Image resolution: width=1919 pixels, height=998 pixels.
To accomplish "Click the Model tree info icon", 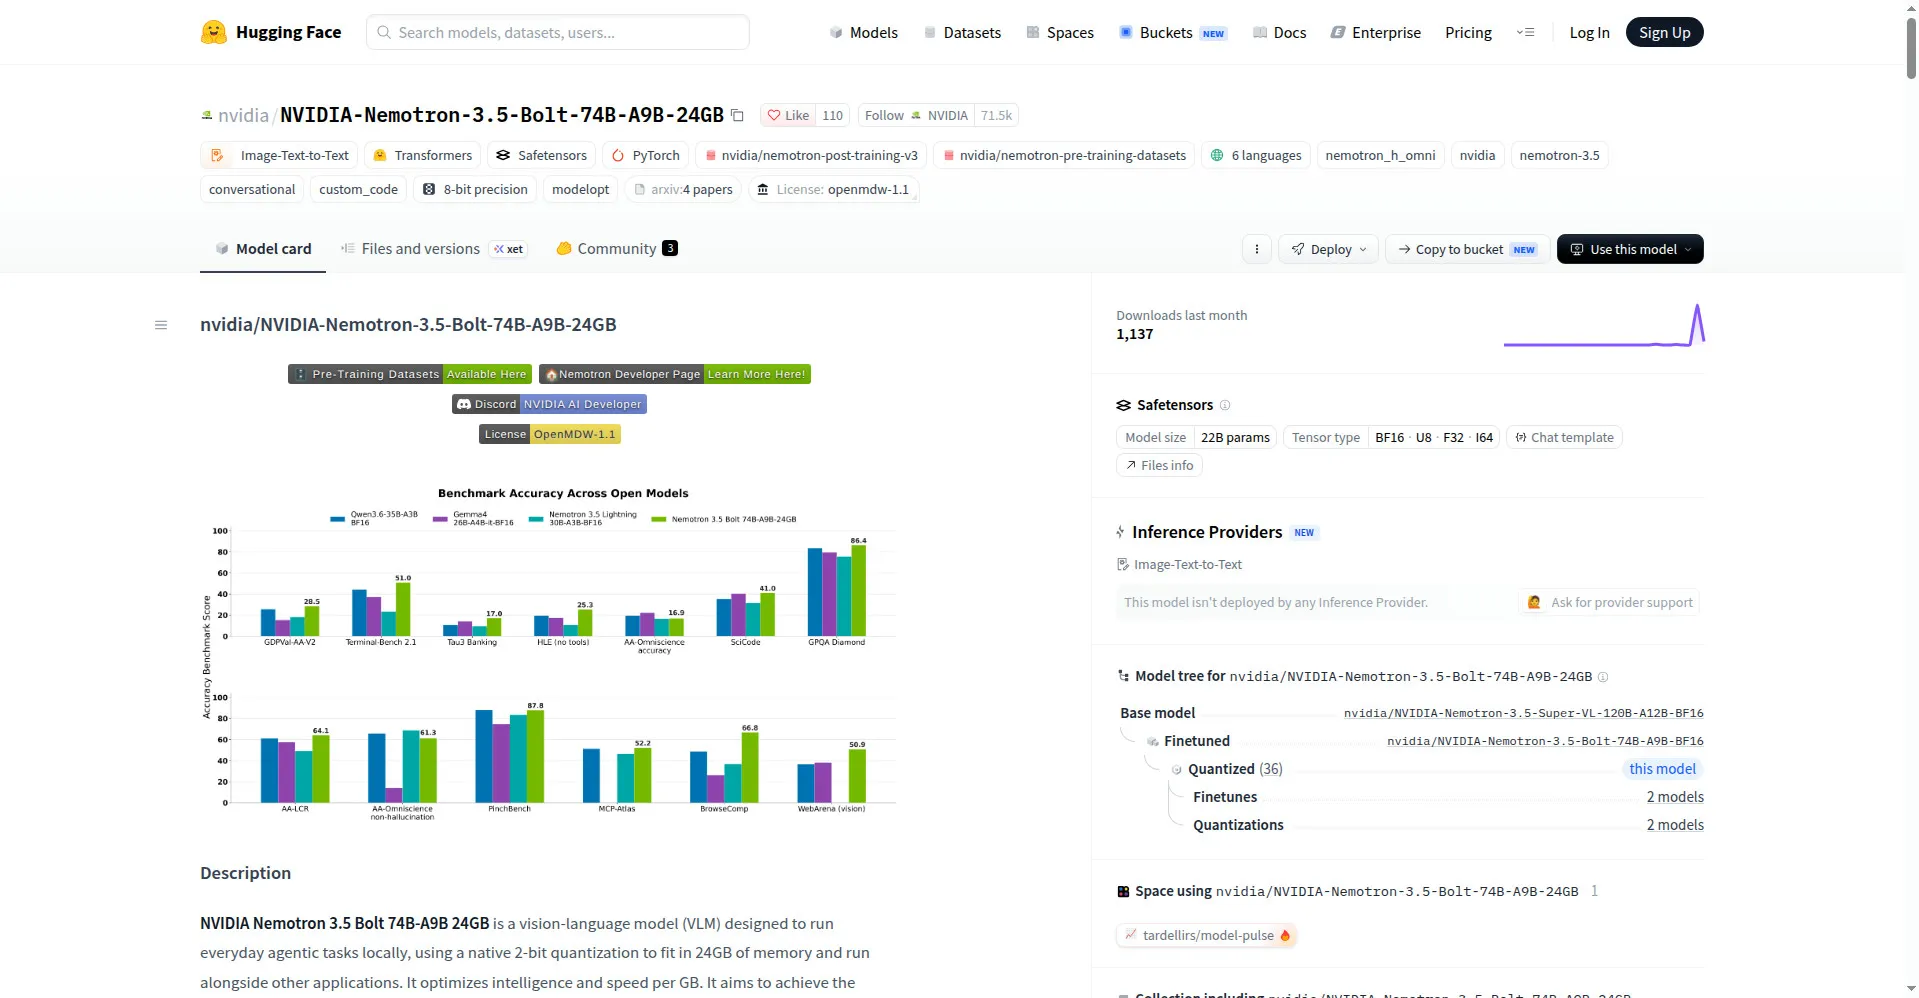I will 1603,677.
